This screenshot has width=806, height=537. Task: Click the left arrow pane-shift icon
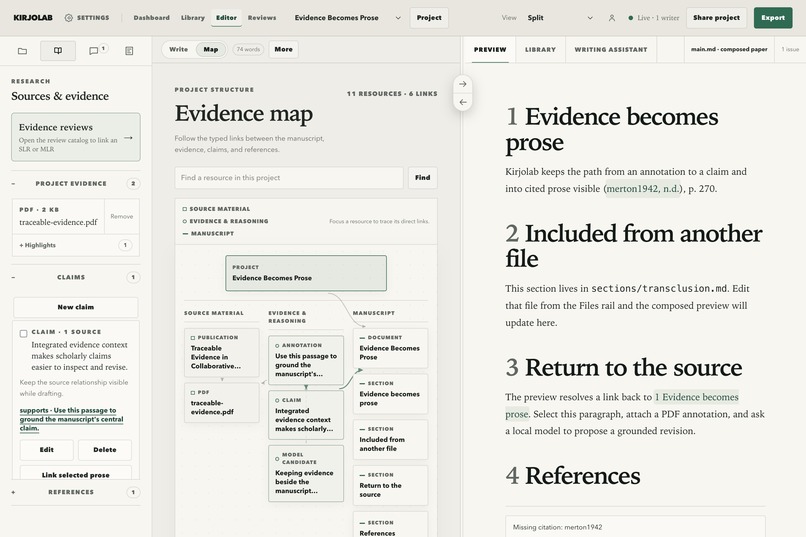tap(463, 102)
